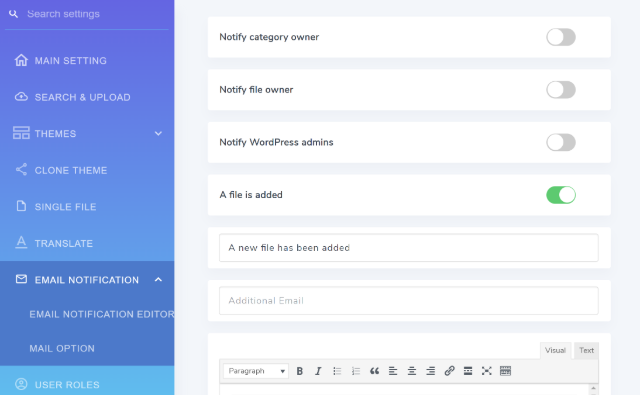Viewport: 640px width, 395px height.
Task: Click the document icon beside Single File
Action: click(x=21, y=206)
